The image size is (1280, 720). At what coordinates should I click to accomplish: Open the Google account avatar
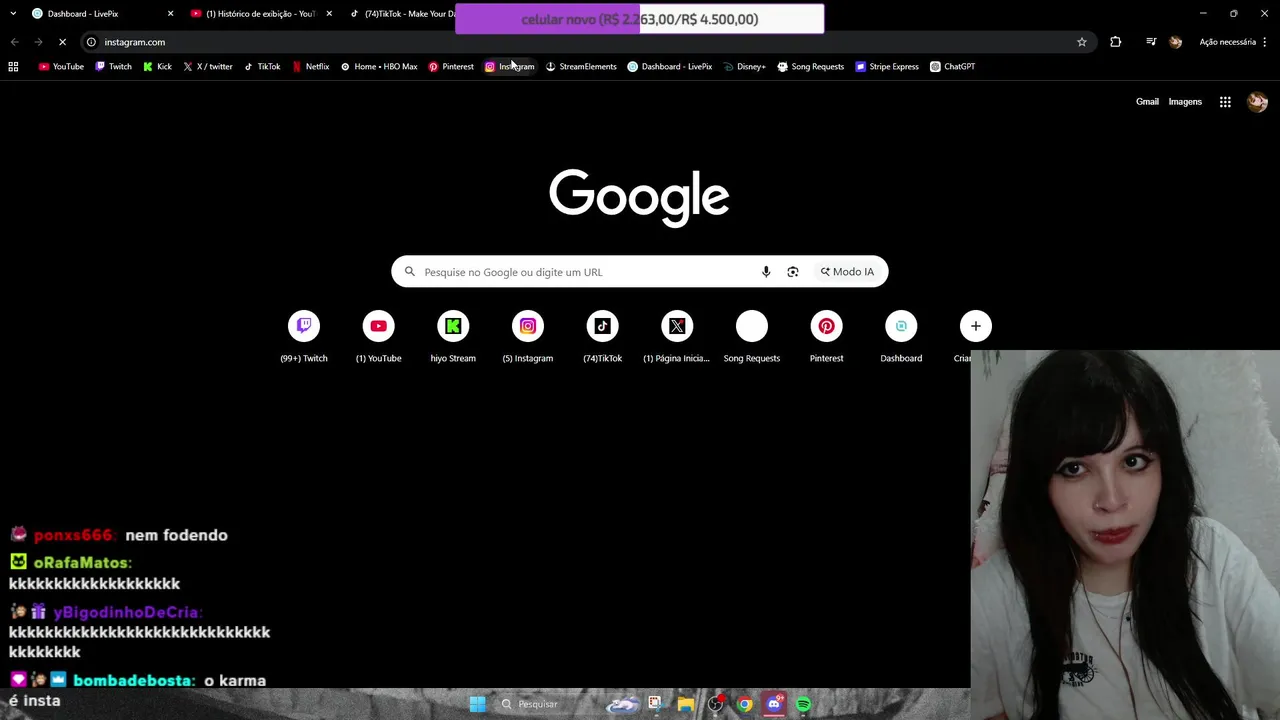1257,102
